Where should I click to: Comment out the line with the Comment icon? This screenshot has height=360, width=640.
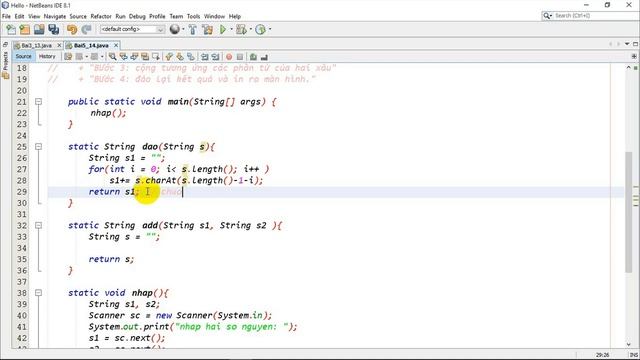tap(253, 57)
